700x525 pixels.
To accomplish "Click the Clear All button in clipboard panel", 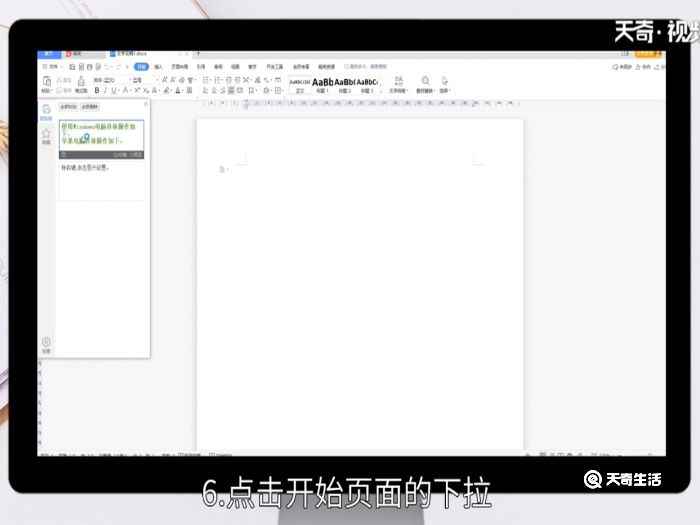I will 90,105.
